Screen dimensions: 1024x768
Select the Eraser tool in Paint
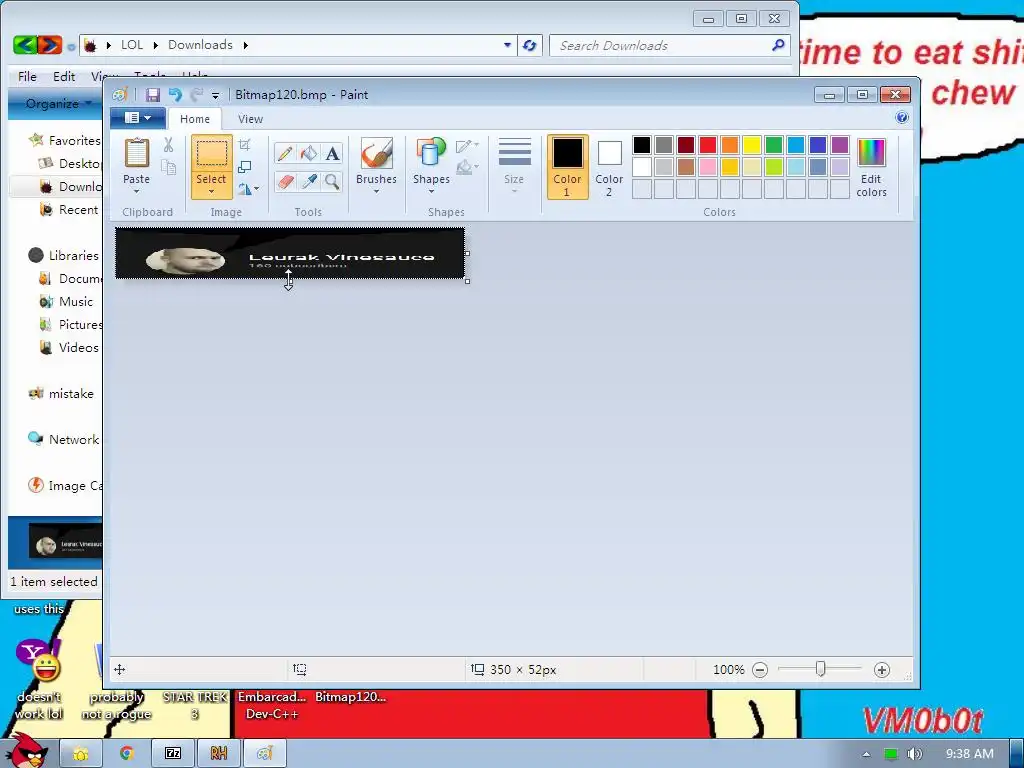(285, 181)
